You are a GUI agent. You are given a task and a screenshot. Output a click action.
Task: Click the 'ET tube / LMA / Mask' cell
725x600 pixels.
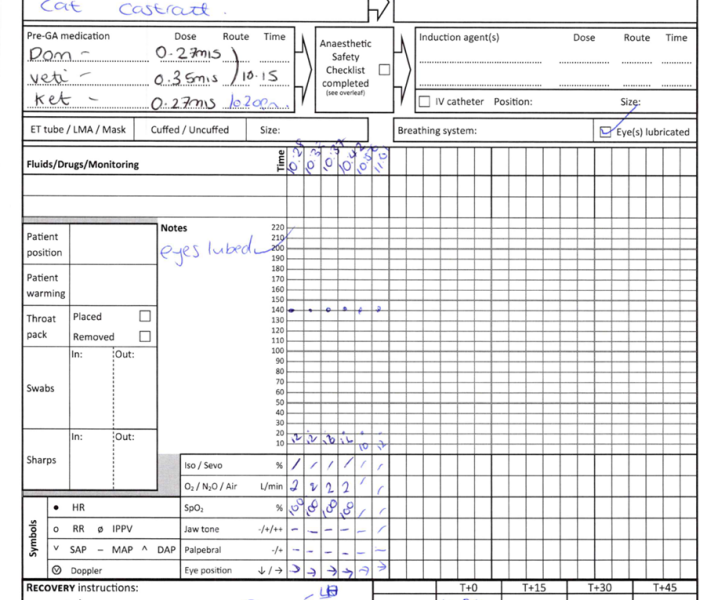pyautogui.click(x=78, y=129)
